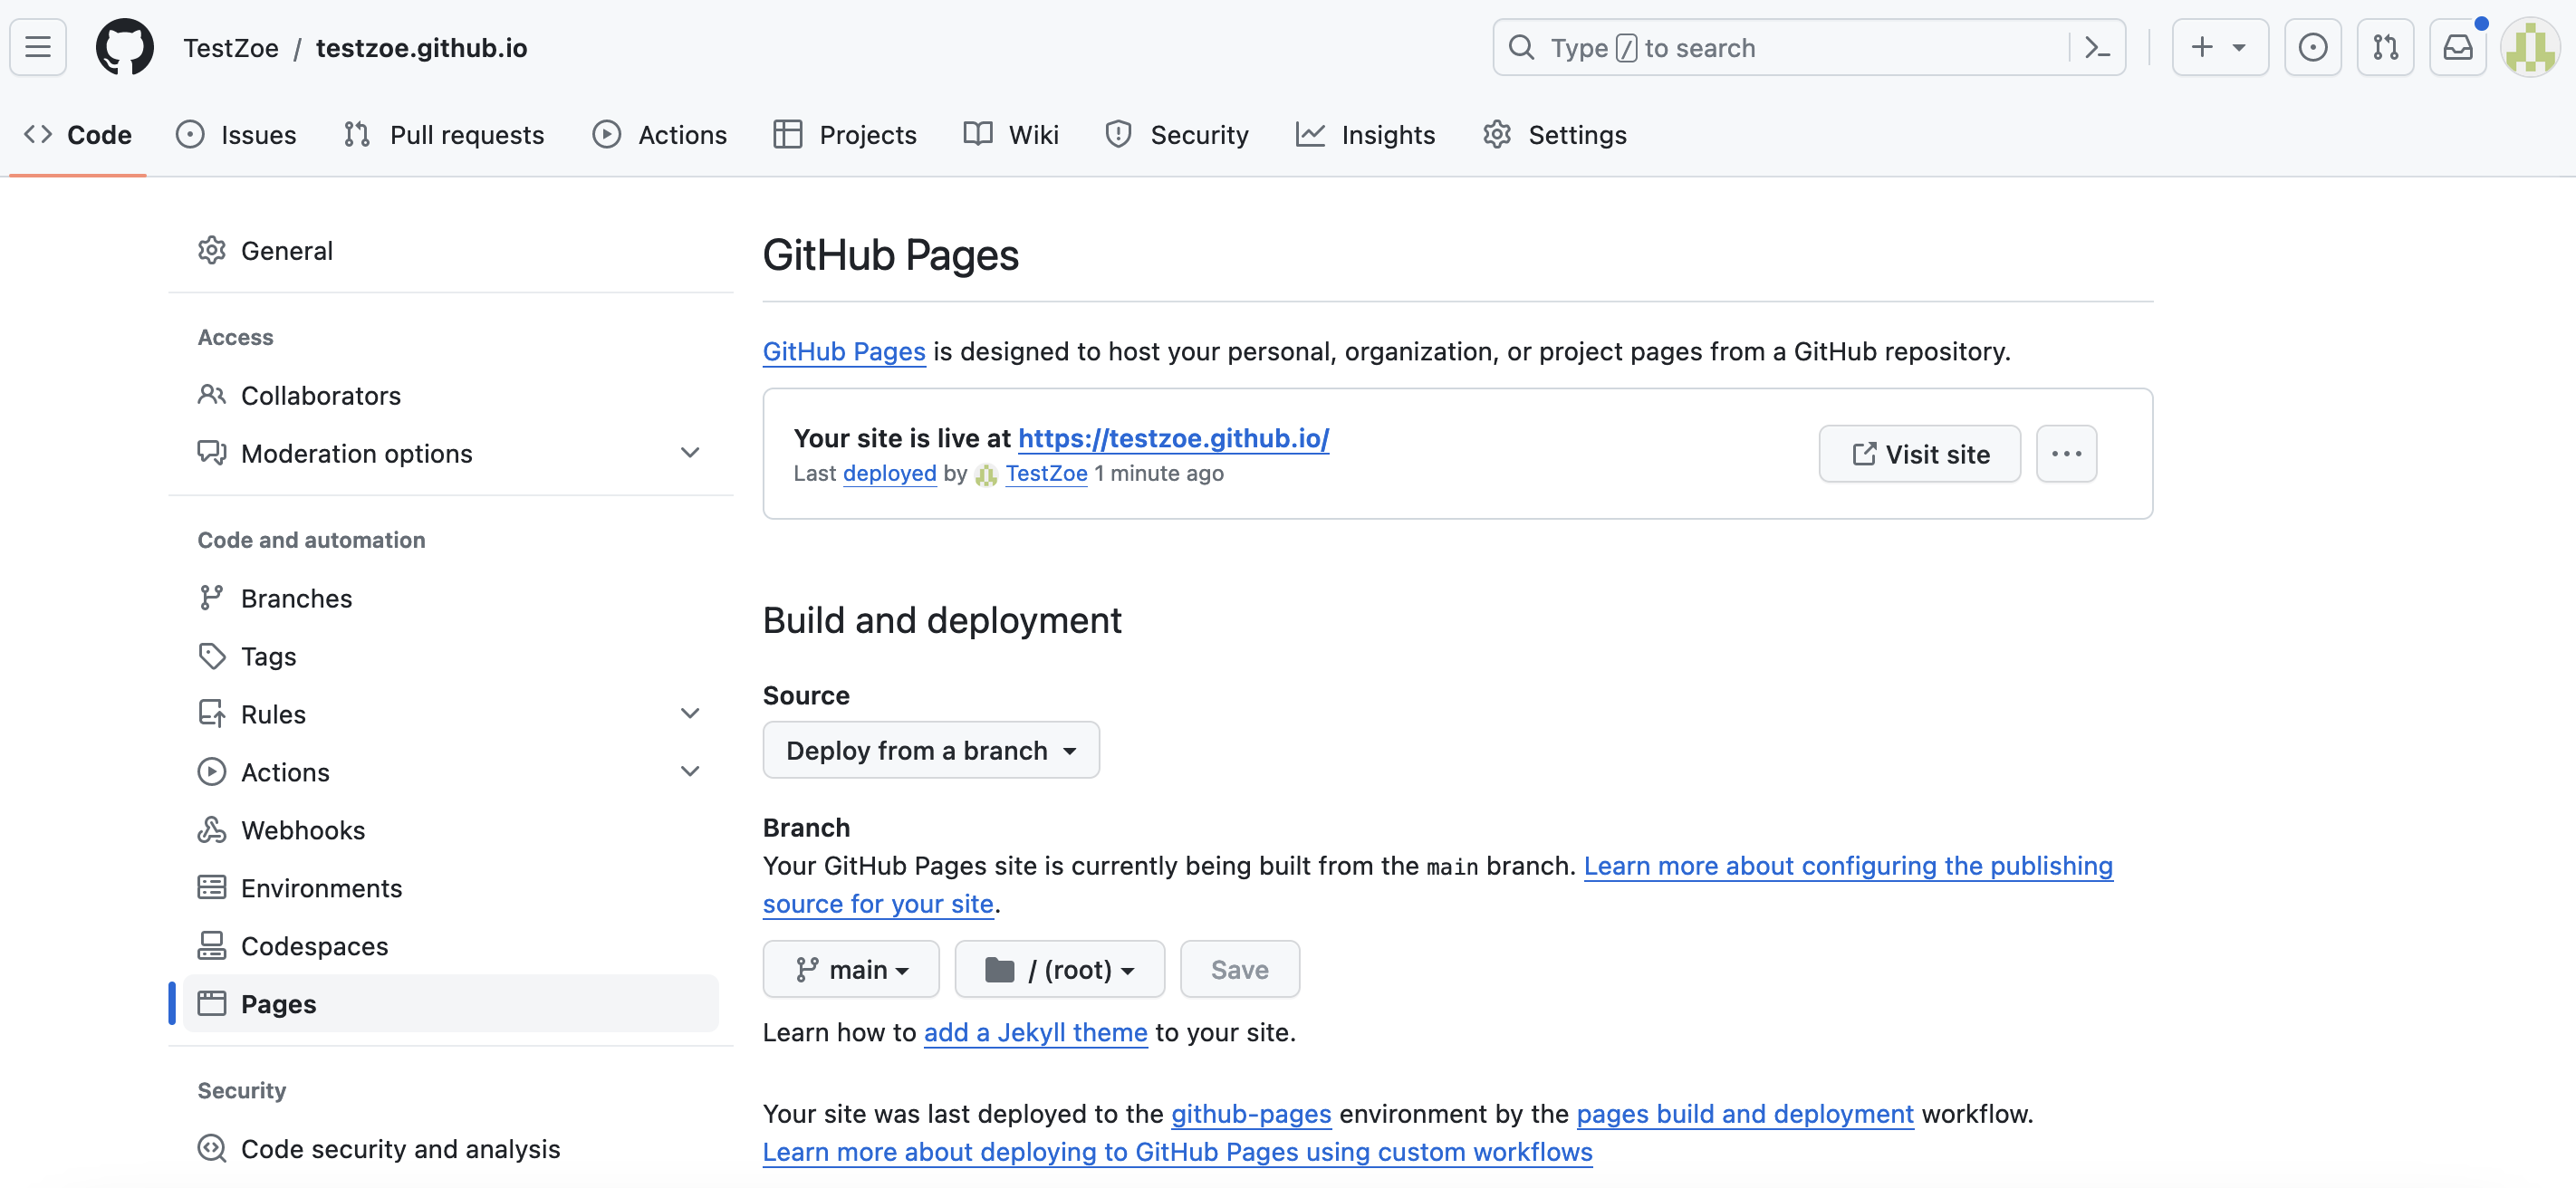
Task: Click the GitHub Octocat logo
Action: 124,47
